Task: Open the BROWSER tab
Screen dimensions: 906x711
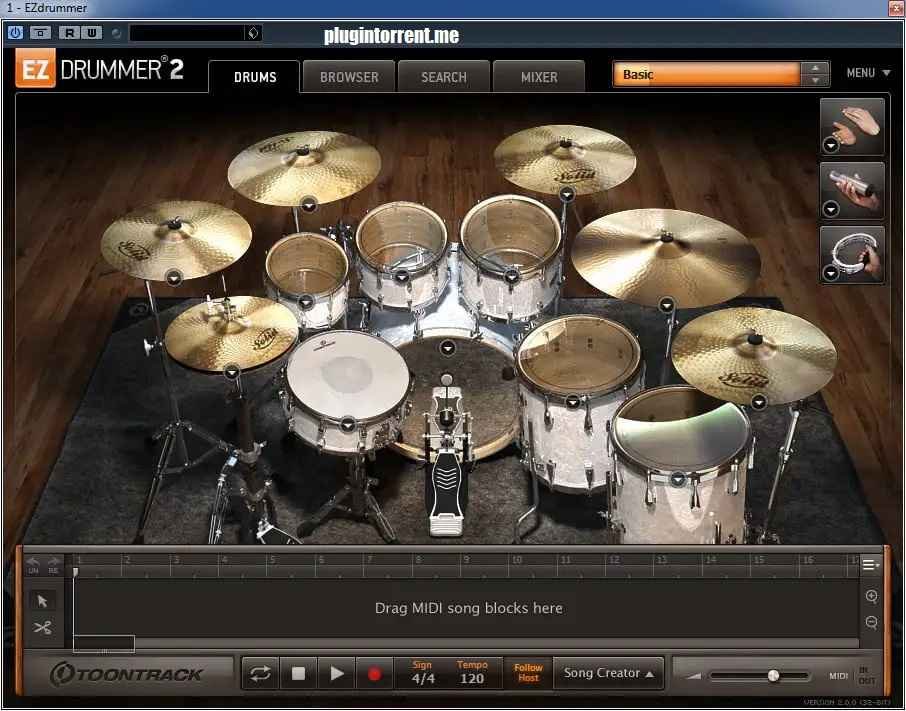Action: tap(349, 77)
